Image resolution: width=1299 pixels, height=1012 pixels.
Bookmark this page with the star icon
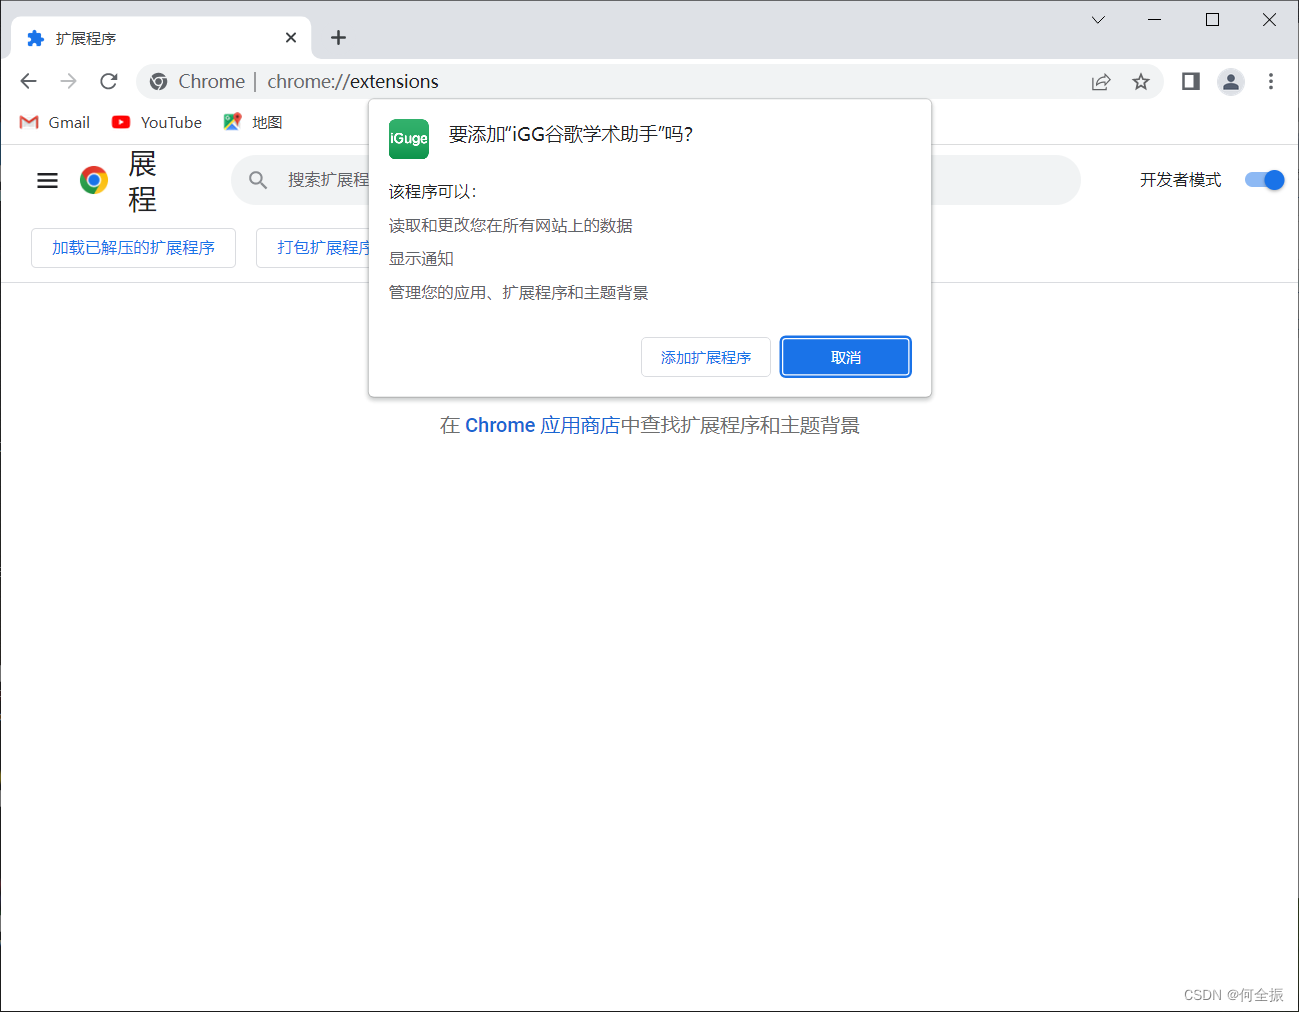click(x=1141, y=82)
